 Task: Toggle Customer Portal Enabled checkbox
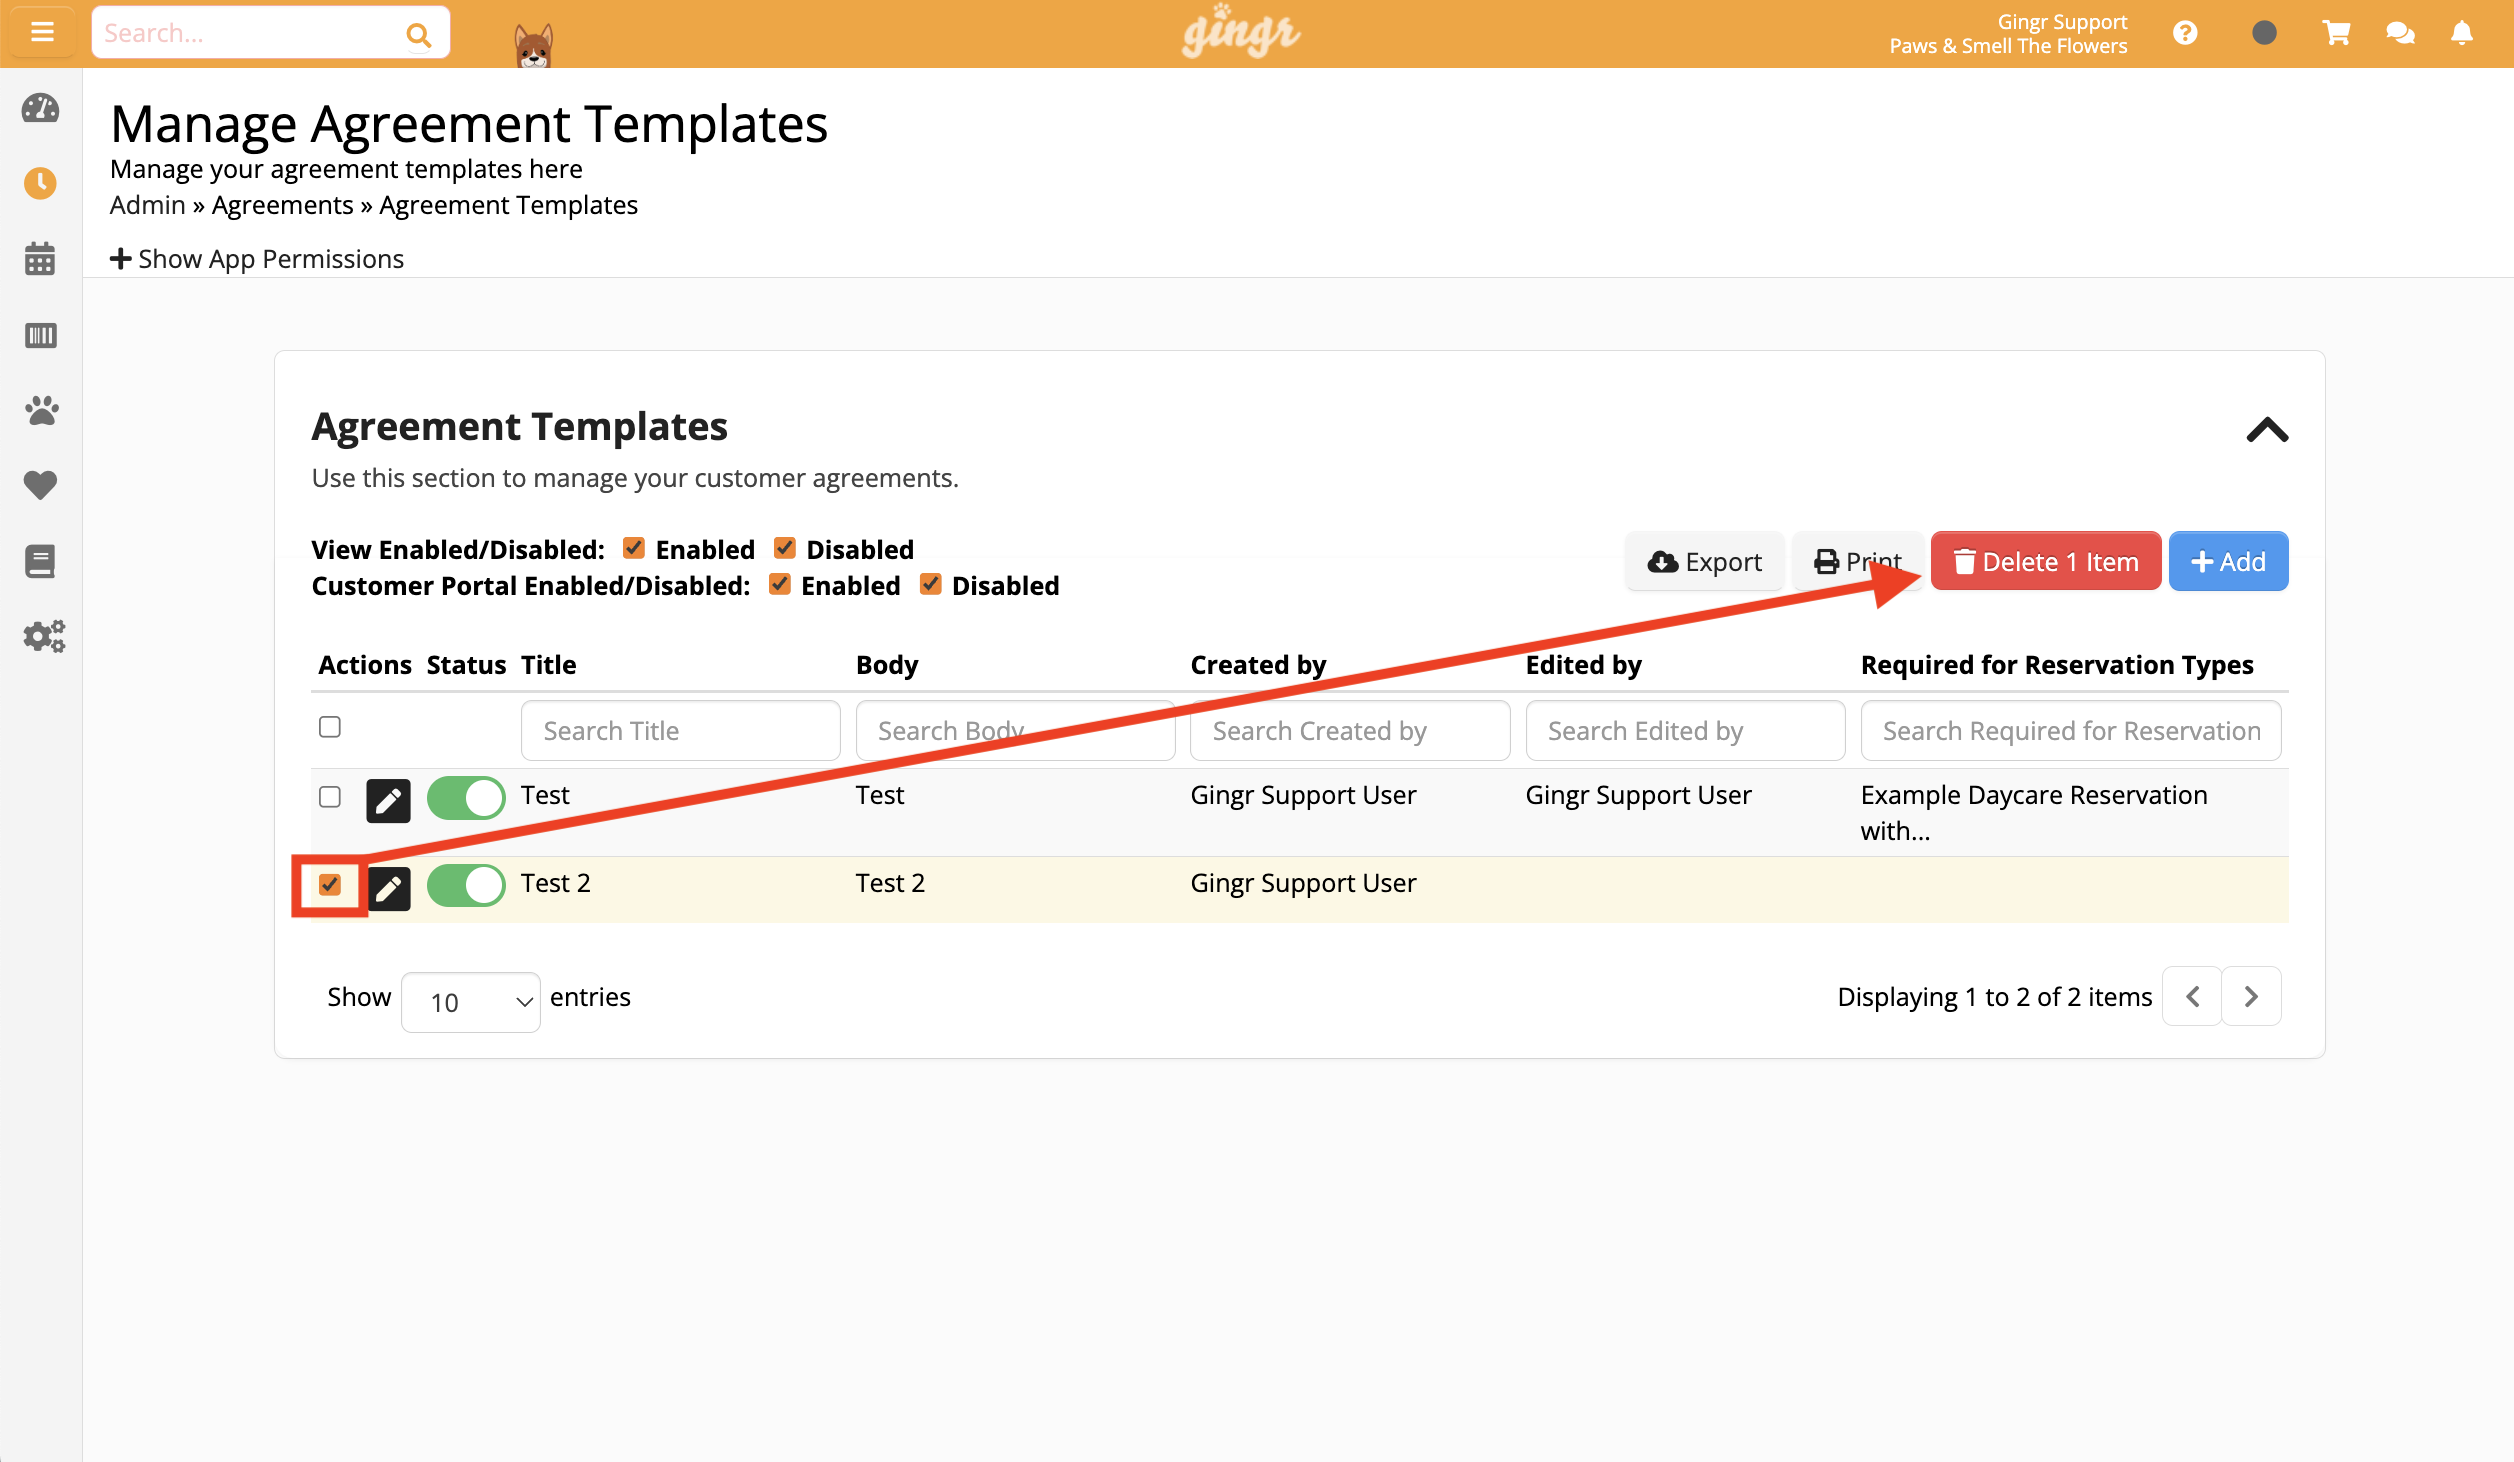coord(779,584)
